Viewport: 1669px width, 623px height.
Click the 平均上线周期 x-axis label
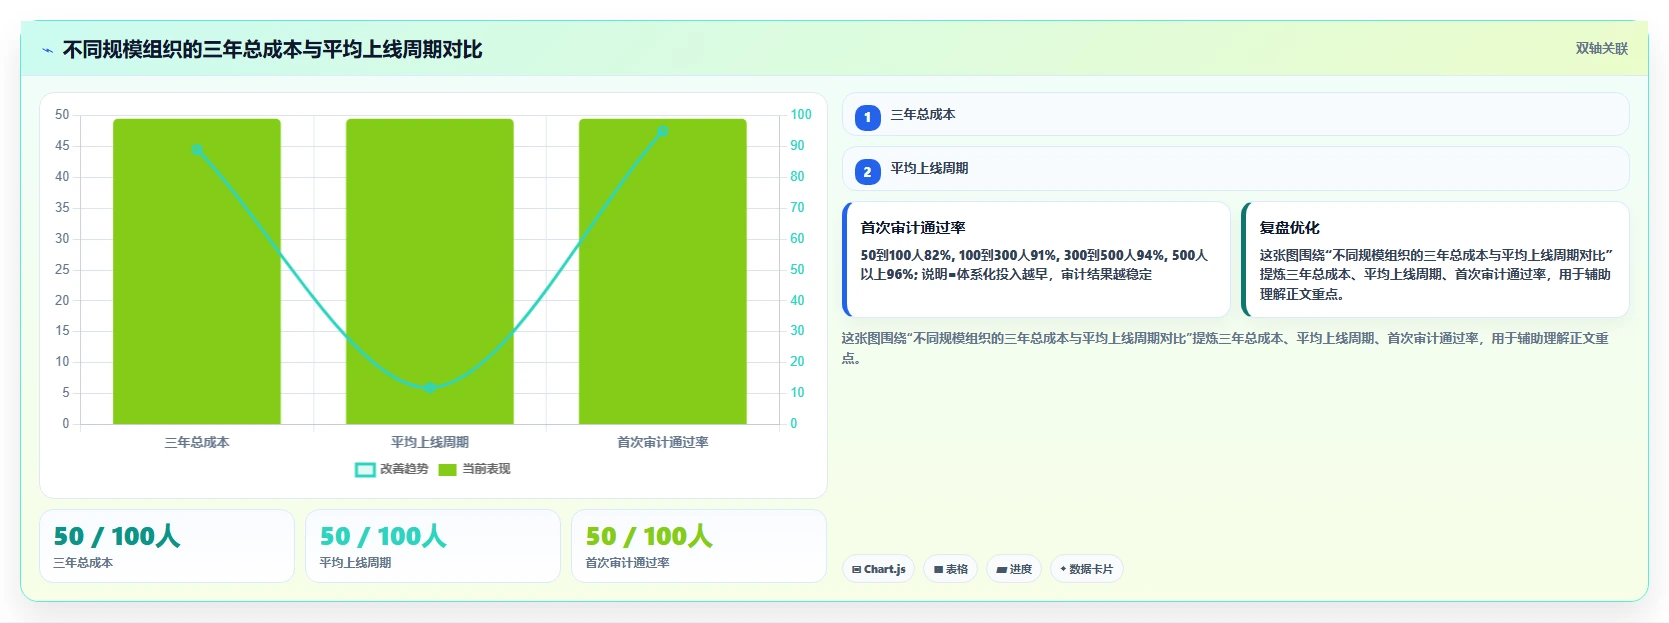point(430,442)
